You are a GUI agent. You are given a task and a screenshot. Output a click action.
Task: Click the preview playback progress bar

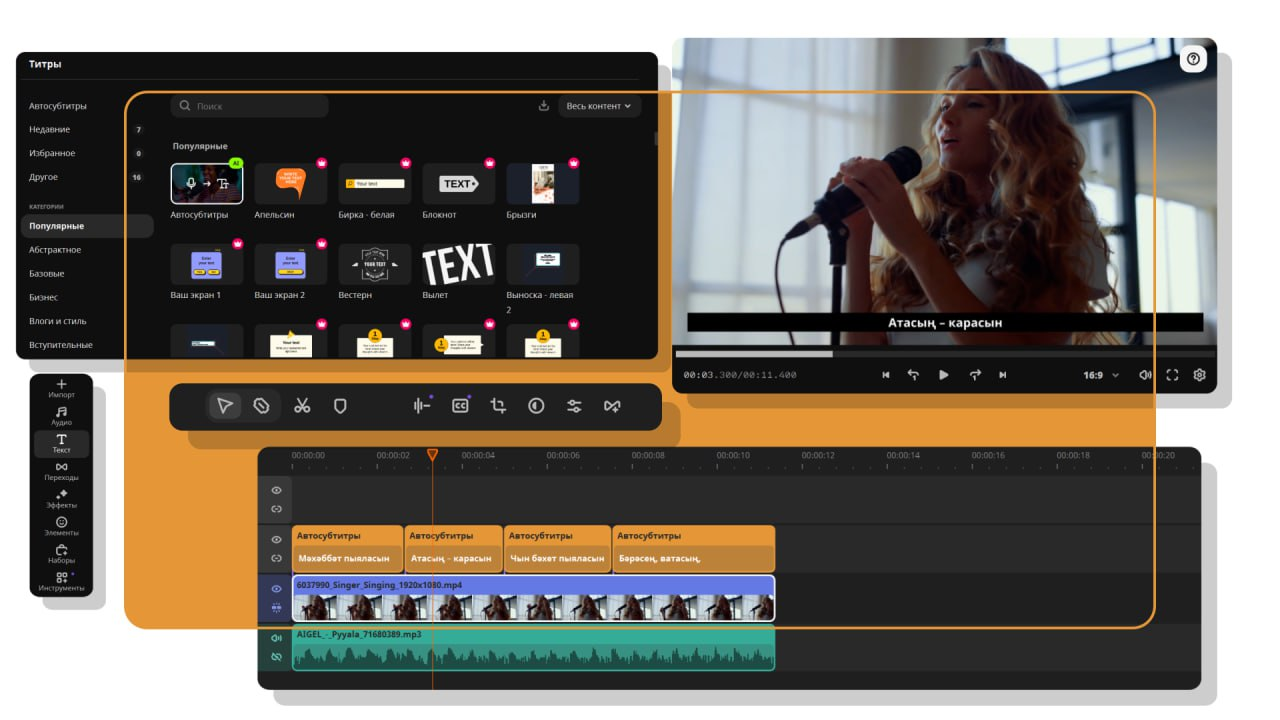point(944,353)
